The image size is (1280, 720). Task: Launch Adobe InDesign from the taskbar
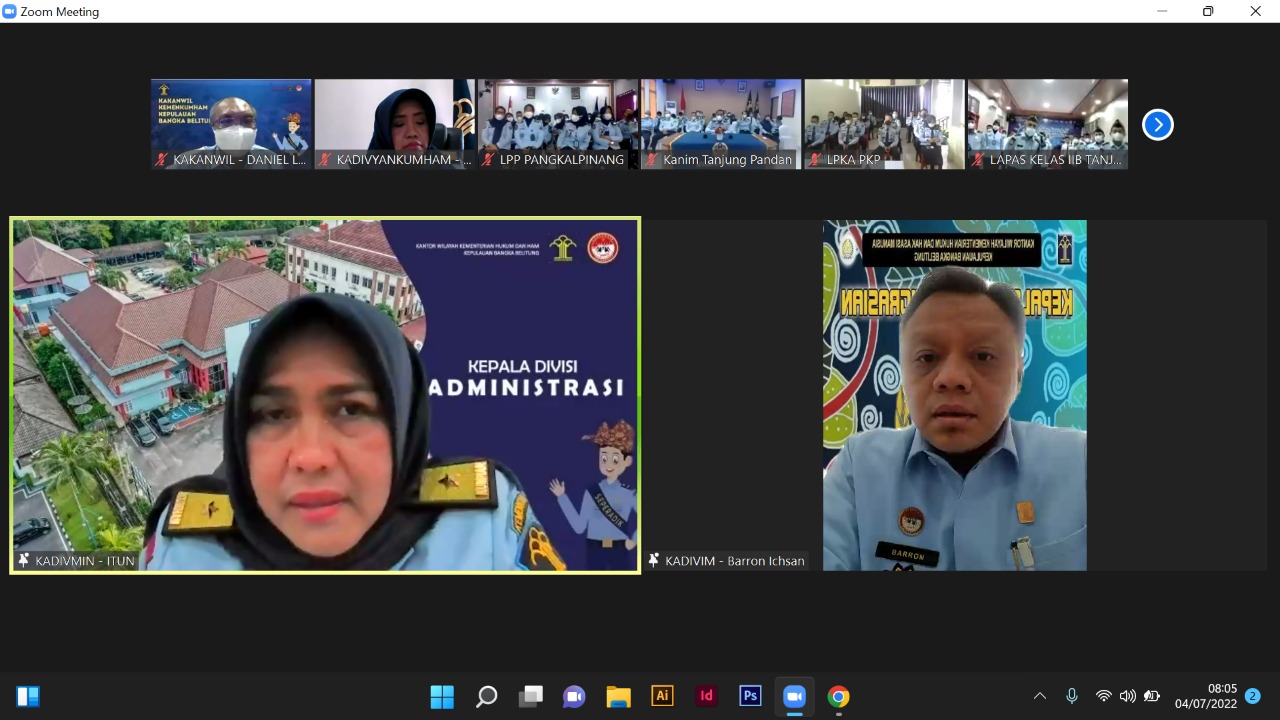pos(706,697)
